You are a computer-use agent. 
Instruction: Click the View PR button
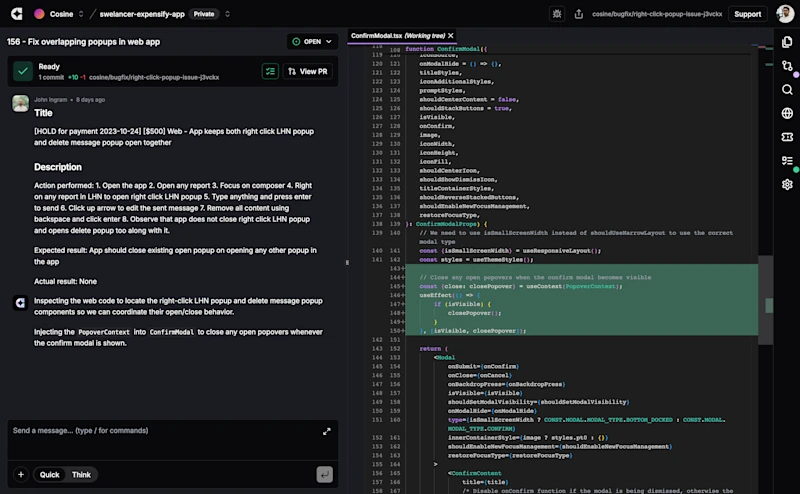(x=308, y=71)
